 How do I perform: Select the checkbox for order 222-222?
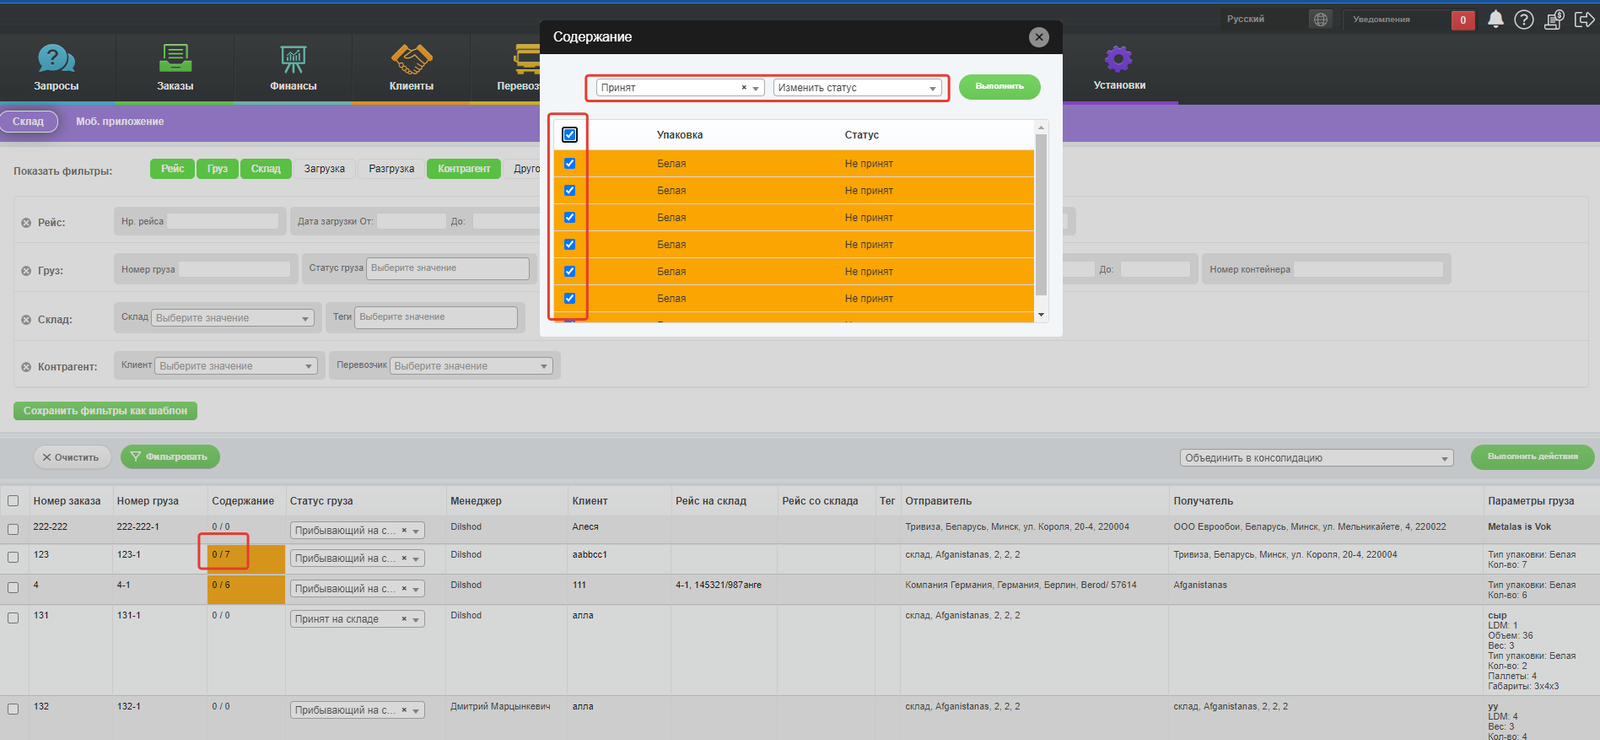13,529
